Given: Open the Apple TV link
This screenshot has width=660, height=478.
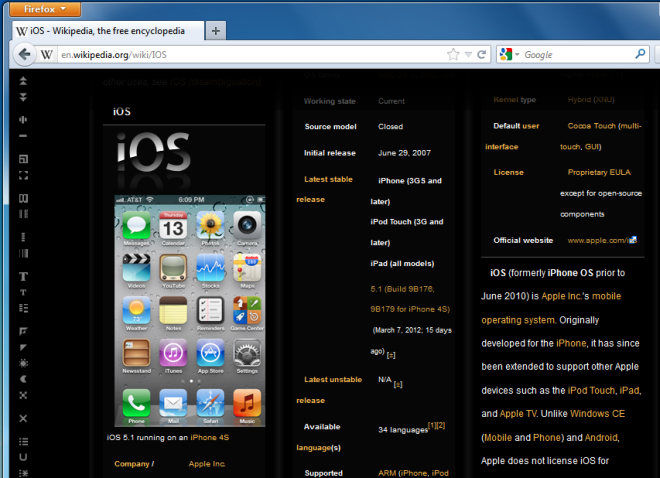Looking at the screenshot, I should point(518,414).
